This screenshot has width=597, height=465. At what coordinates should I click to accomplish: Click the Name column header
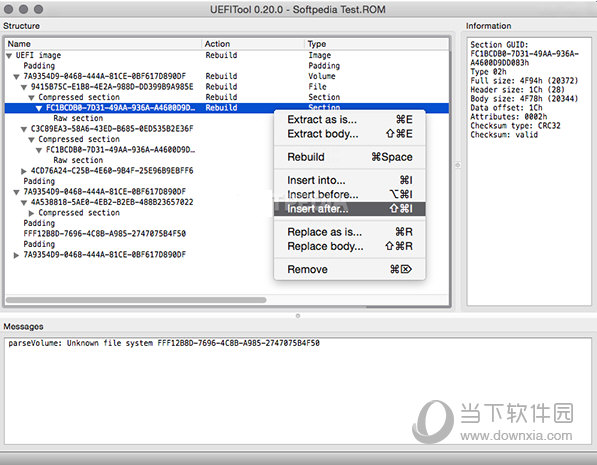pyautogui.click(x=103, y=44)
